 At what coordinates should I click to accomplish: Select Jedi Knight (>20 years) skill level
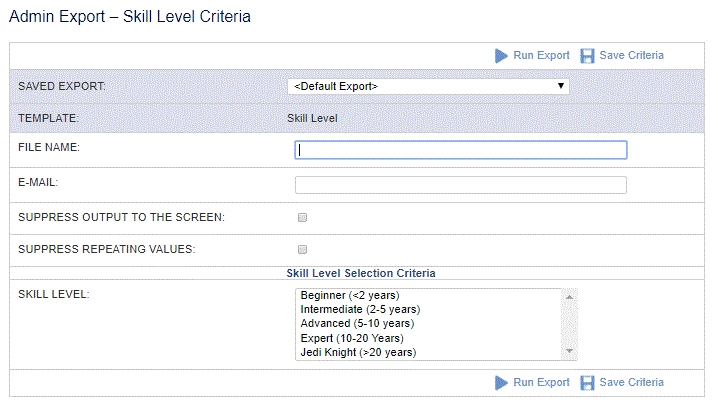(x=358, y=353)
